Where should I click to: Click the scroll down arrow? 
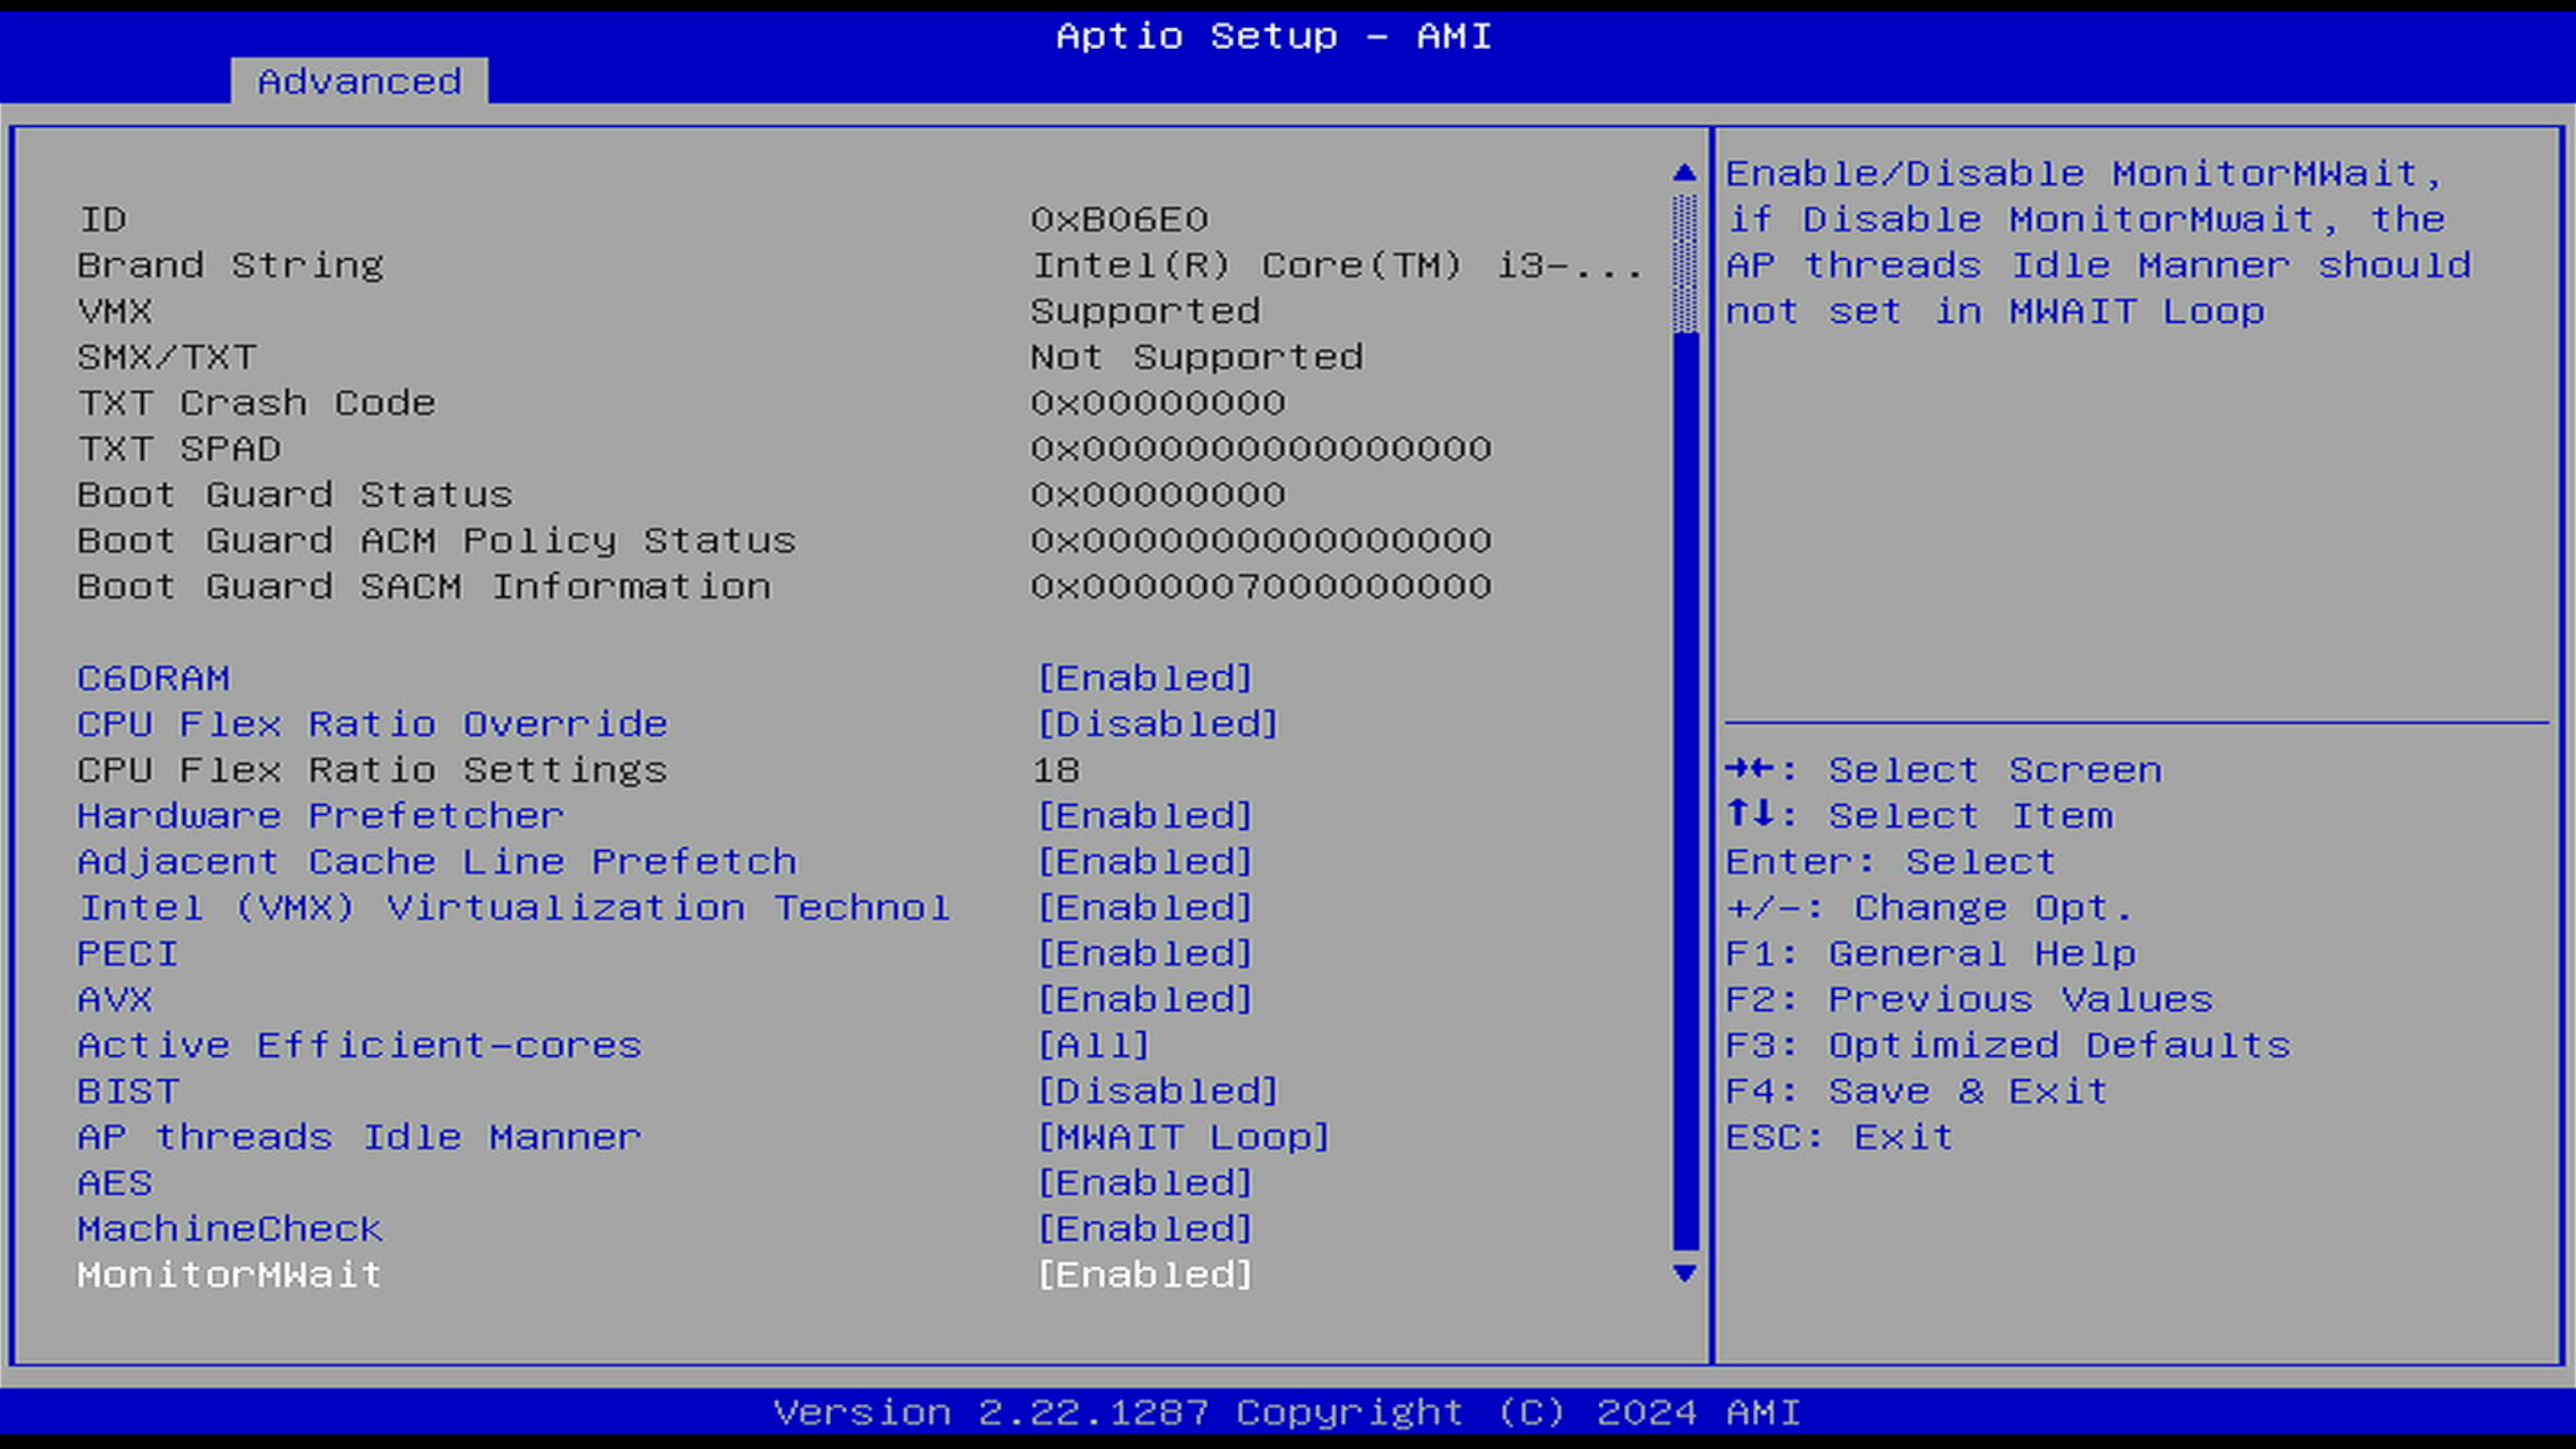[1684, 1273]
